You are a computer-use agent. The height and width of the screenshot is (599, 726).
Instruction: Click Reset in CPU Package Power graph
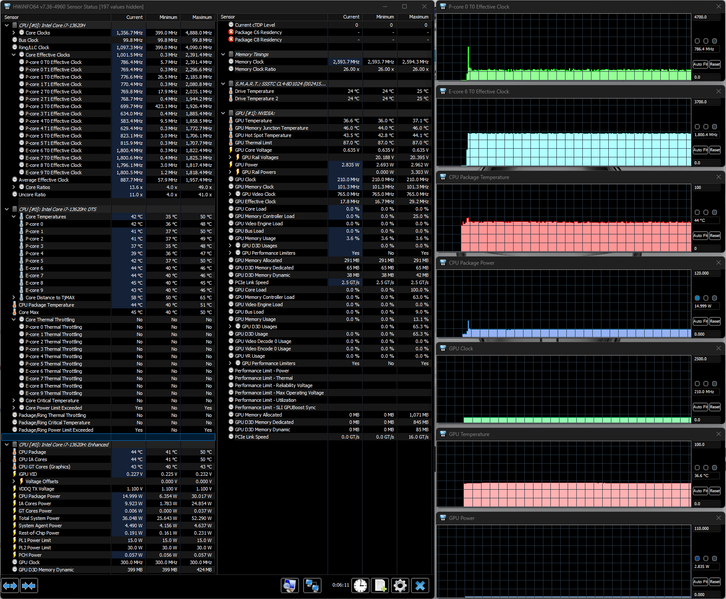715,321
